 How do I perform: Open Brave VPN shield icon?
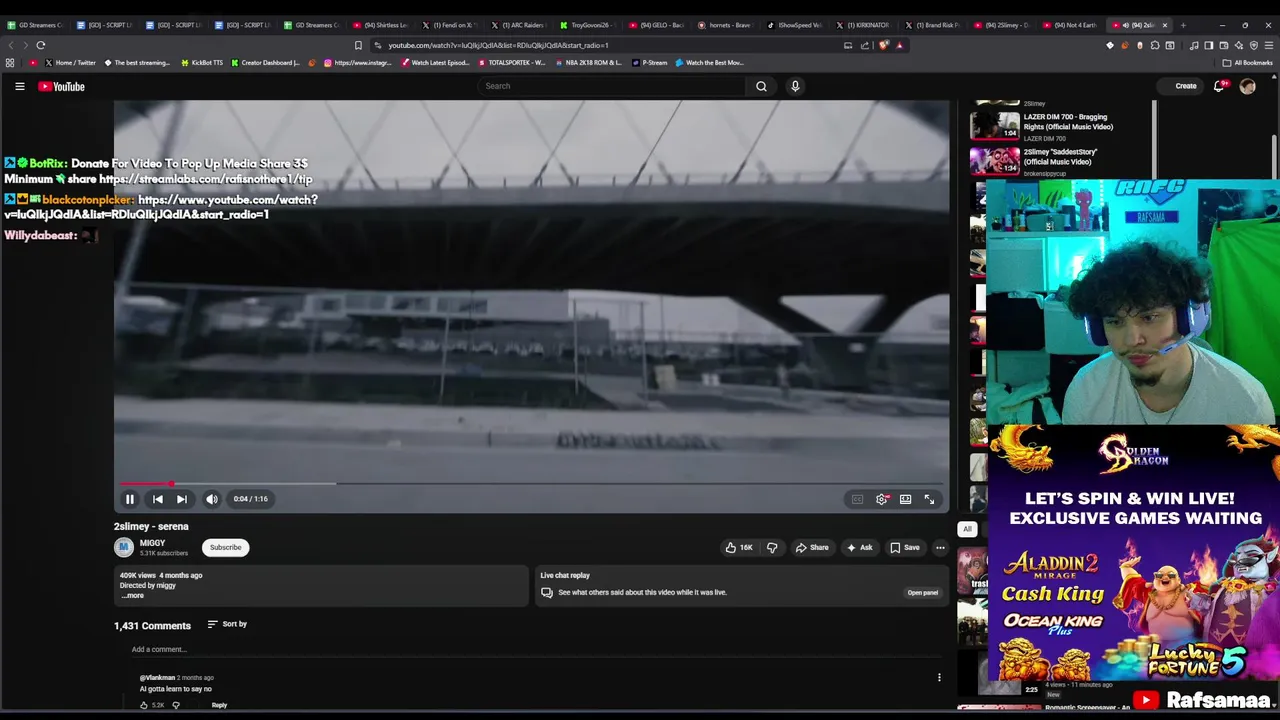pos(1253,45)
